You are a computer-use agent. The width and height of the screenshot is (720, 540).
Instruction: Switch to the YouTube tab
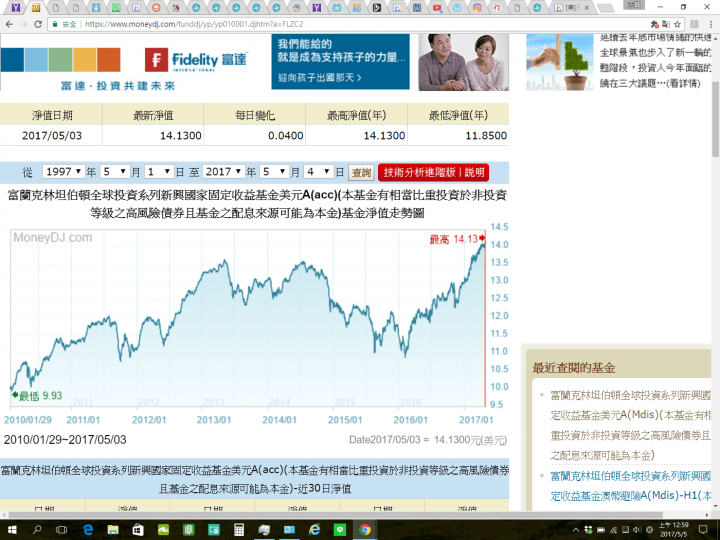point(437,7)
